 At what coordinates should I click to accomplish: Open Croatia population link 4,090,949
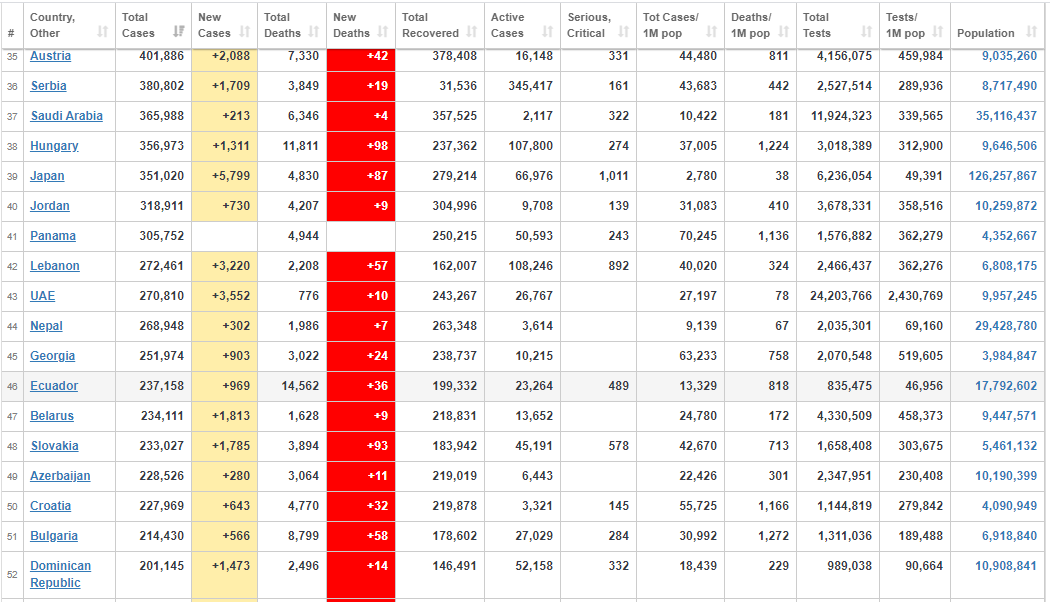(1009, 506)
